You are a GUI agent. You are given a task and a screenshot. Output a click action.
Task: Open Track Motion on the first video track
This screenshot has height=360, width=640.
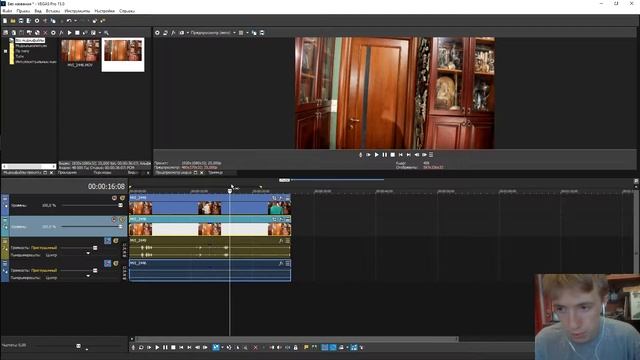[x=114, y=198]
